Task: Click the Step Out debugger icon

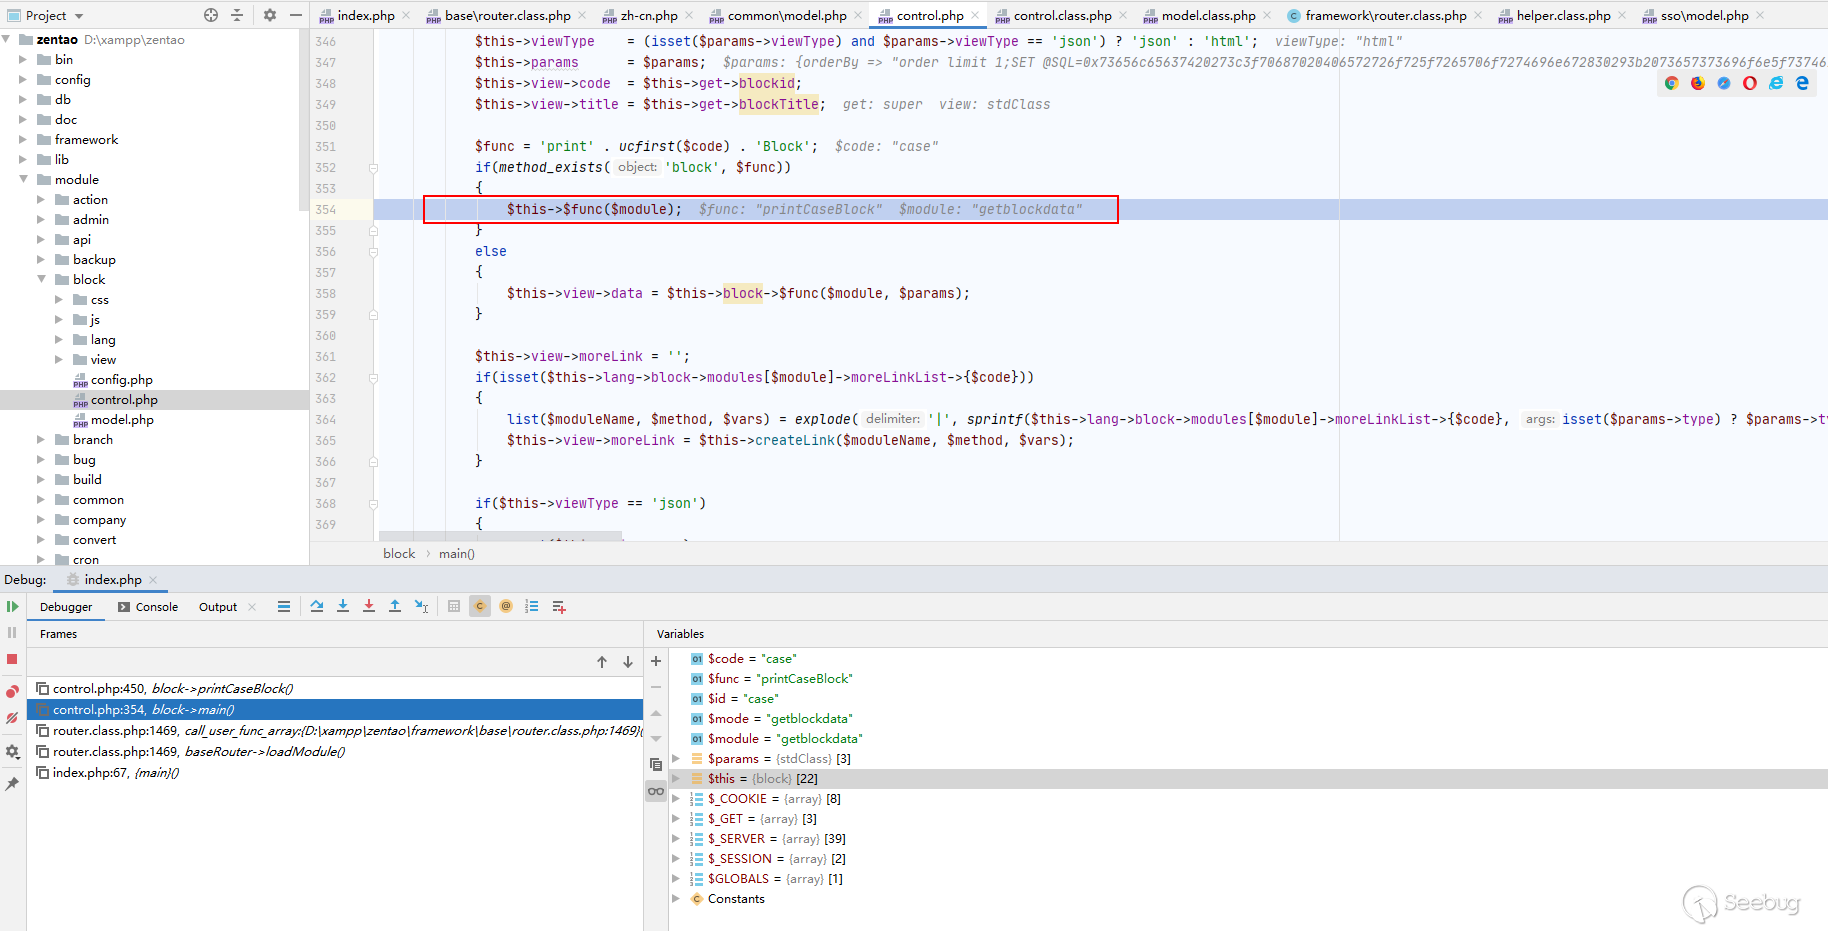Action: [395, 606]
